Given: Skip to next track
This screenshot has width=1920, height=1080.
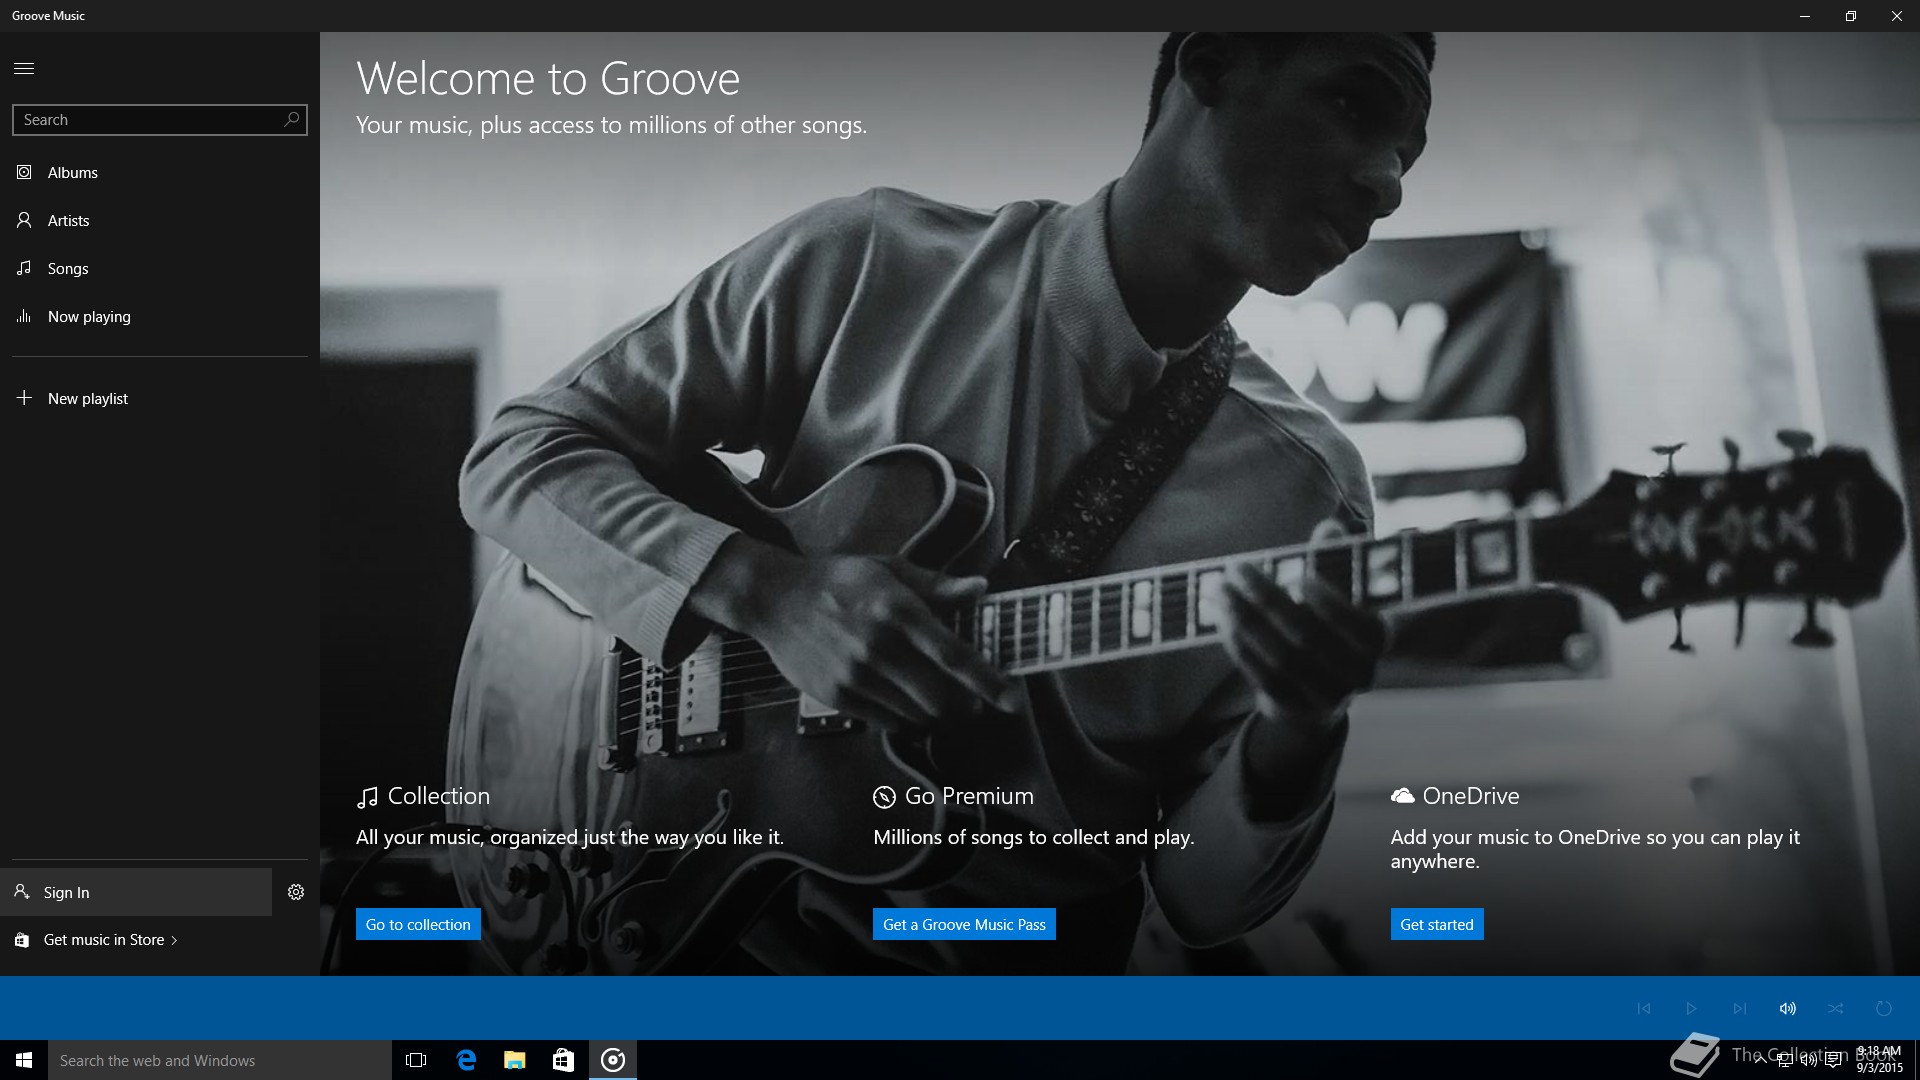Looking at the screenshot, I should (x=1740, y=1008).
